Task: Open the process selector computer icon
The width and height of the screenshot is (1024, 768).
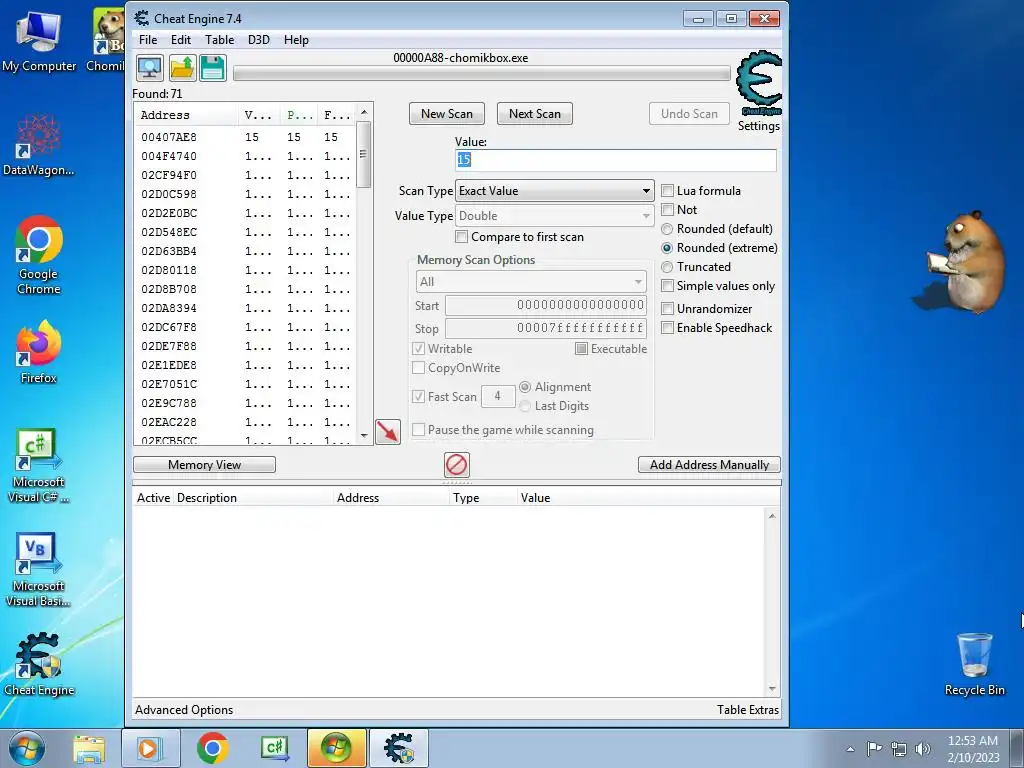Action: pyautogui.click(x=150, y=68)
